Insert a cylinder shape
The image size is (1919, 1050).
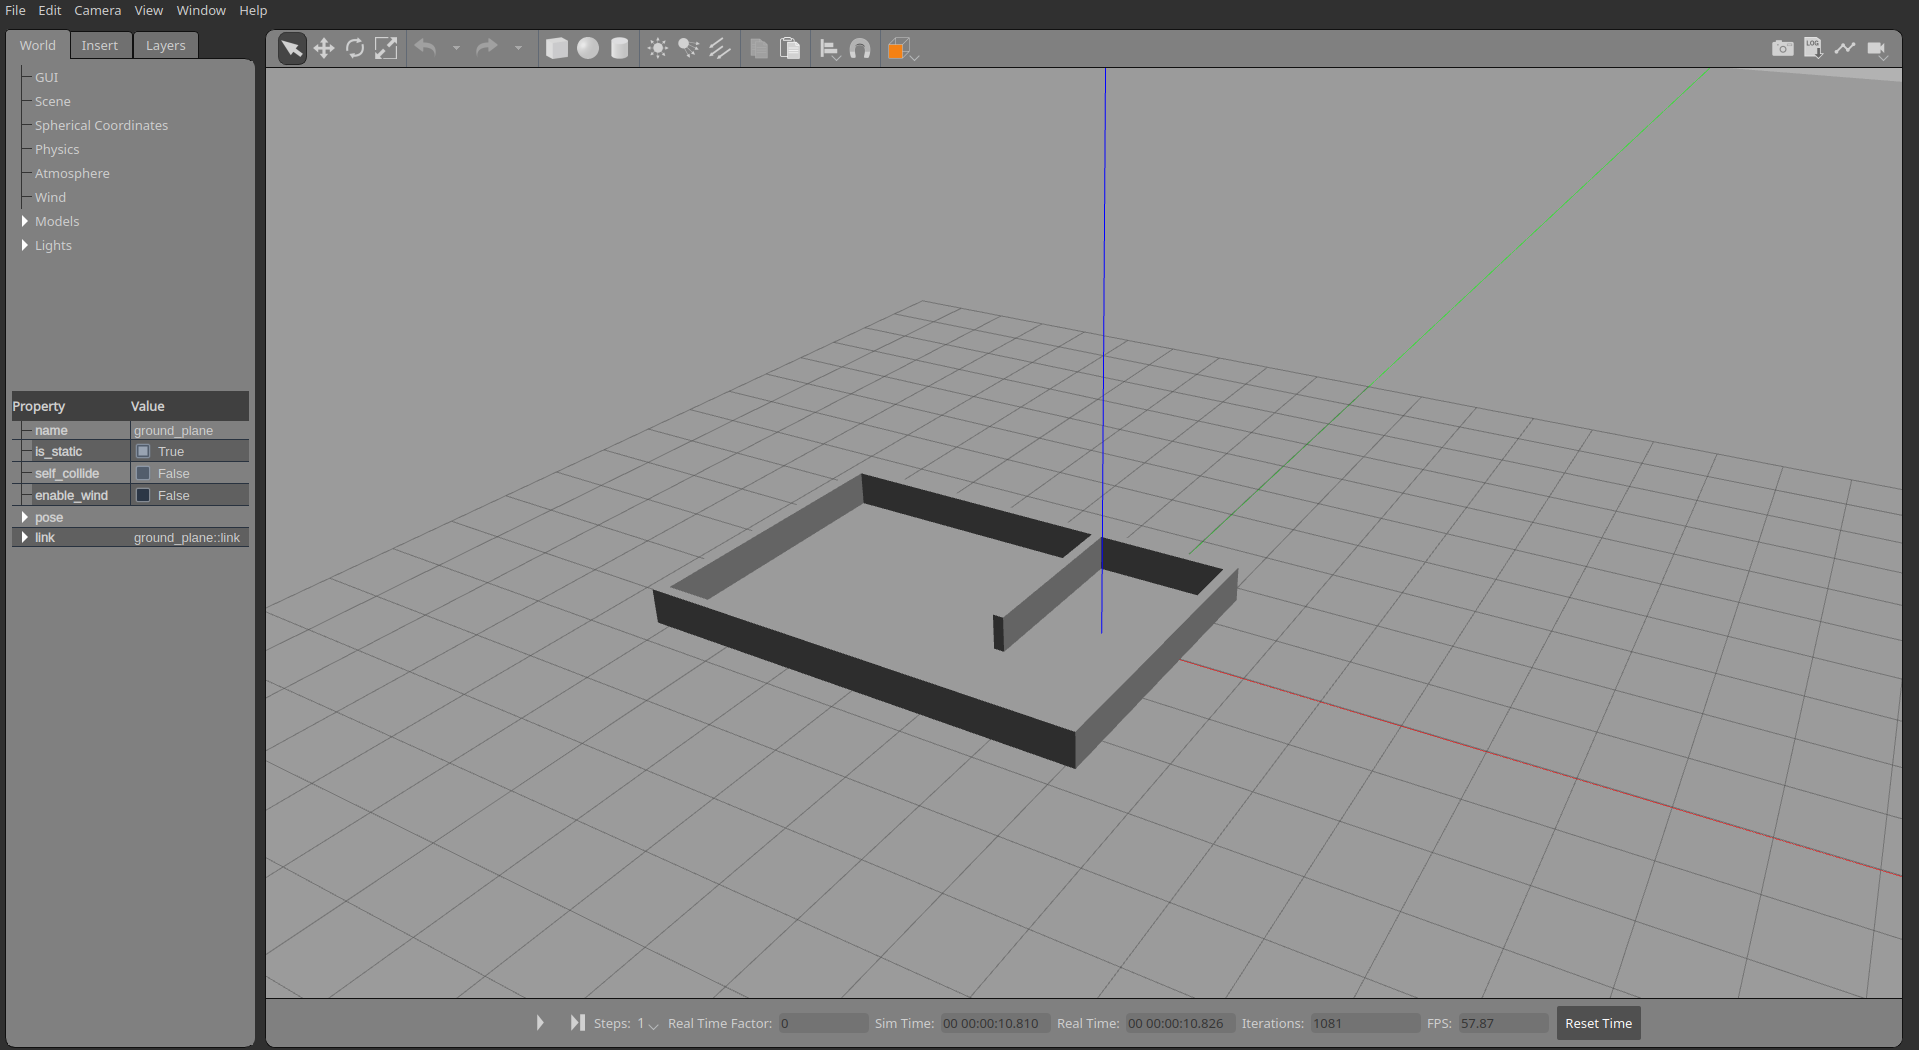620,48
